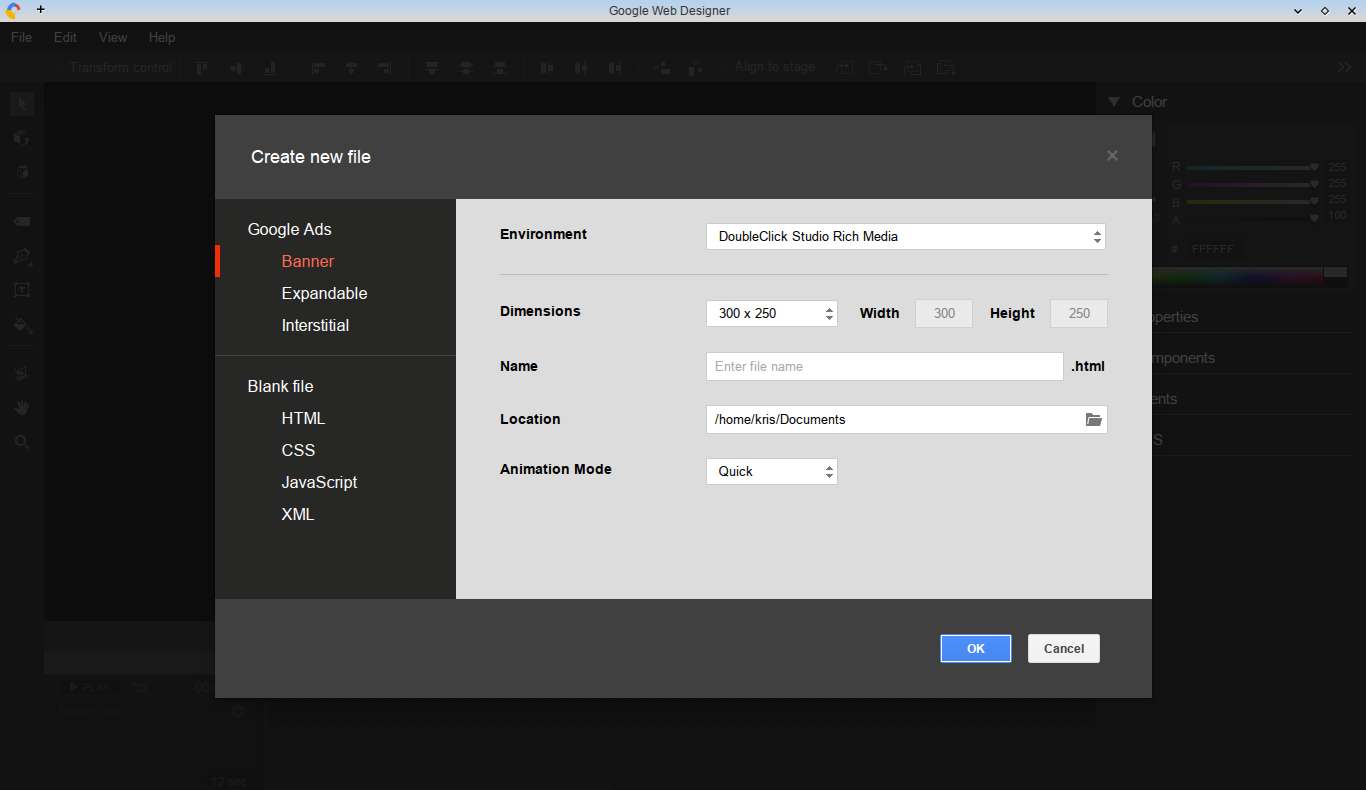Expand the toolbar overflow double-chevron
This screenshot has width=1366, height=790.
pos(1344,67)
